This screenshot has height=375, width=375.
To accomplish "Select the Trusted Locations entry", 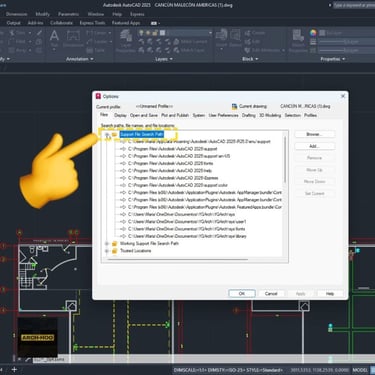I will point(135,251).
